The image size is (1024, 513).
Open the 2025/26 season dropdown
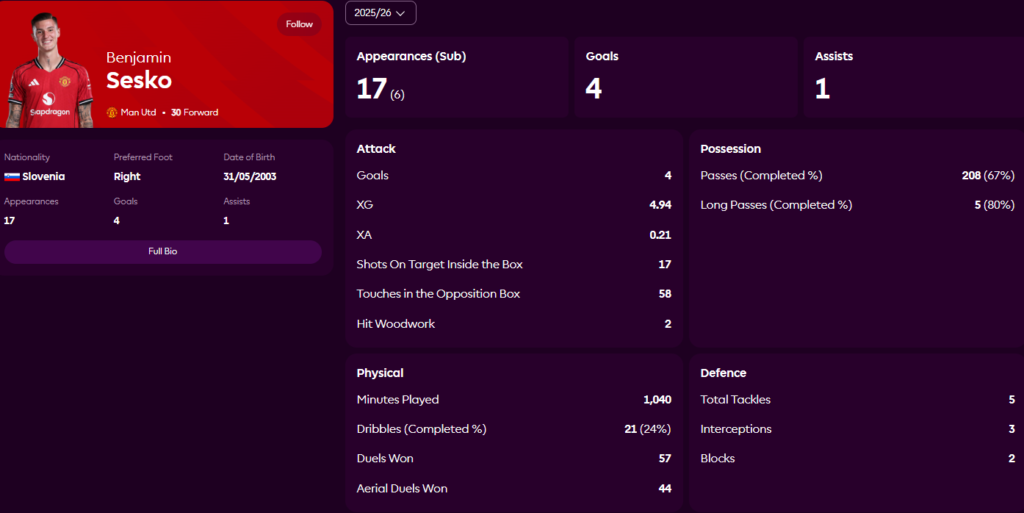[x=380, y=13]
